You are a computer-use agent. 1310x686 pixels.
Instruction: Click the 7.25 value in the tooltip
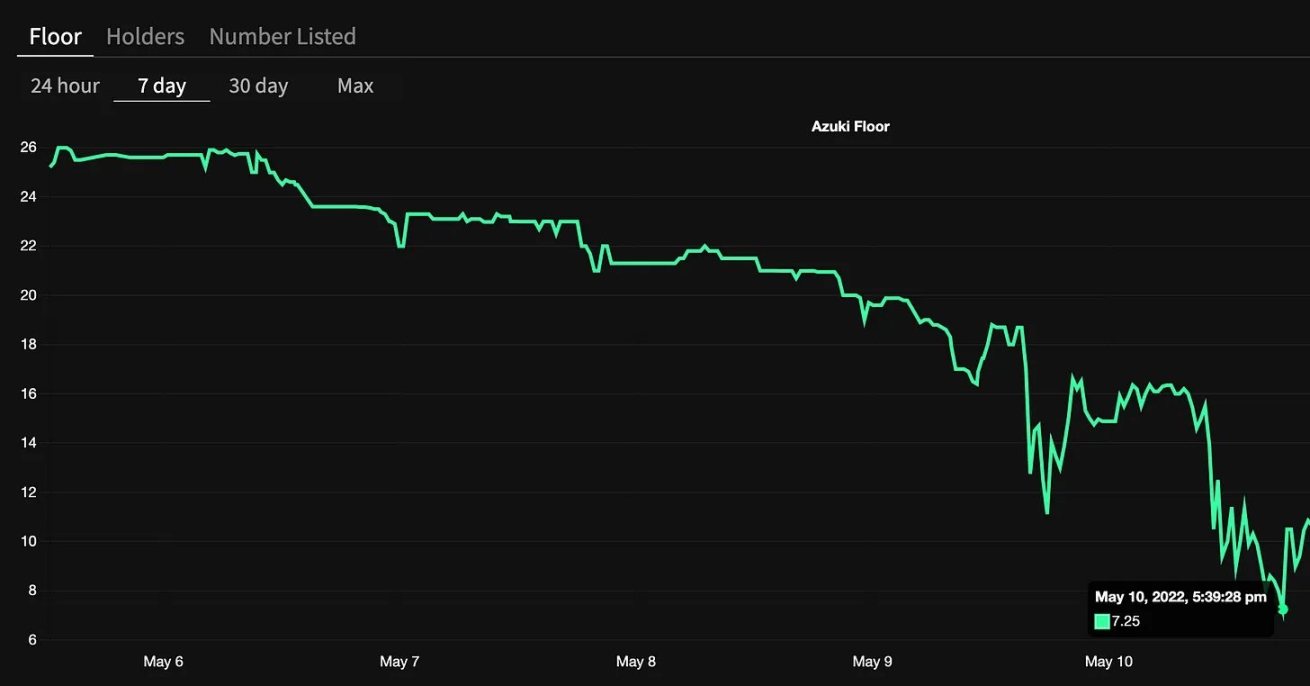tap(1126, 621)
